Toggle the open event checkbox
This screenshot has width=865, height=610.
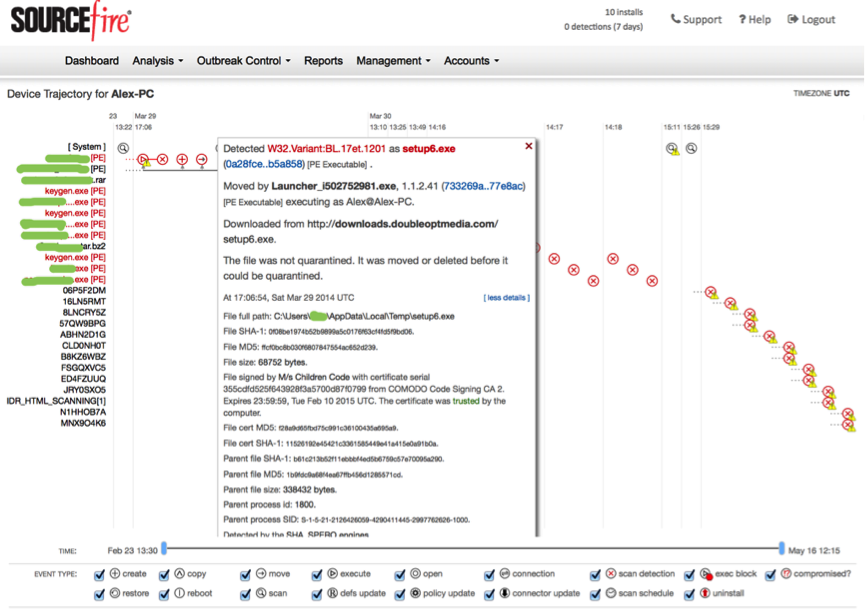400,575
